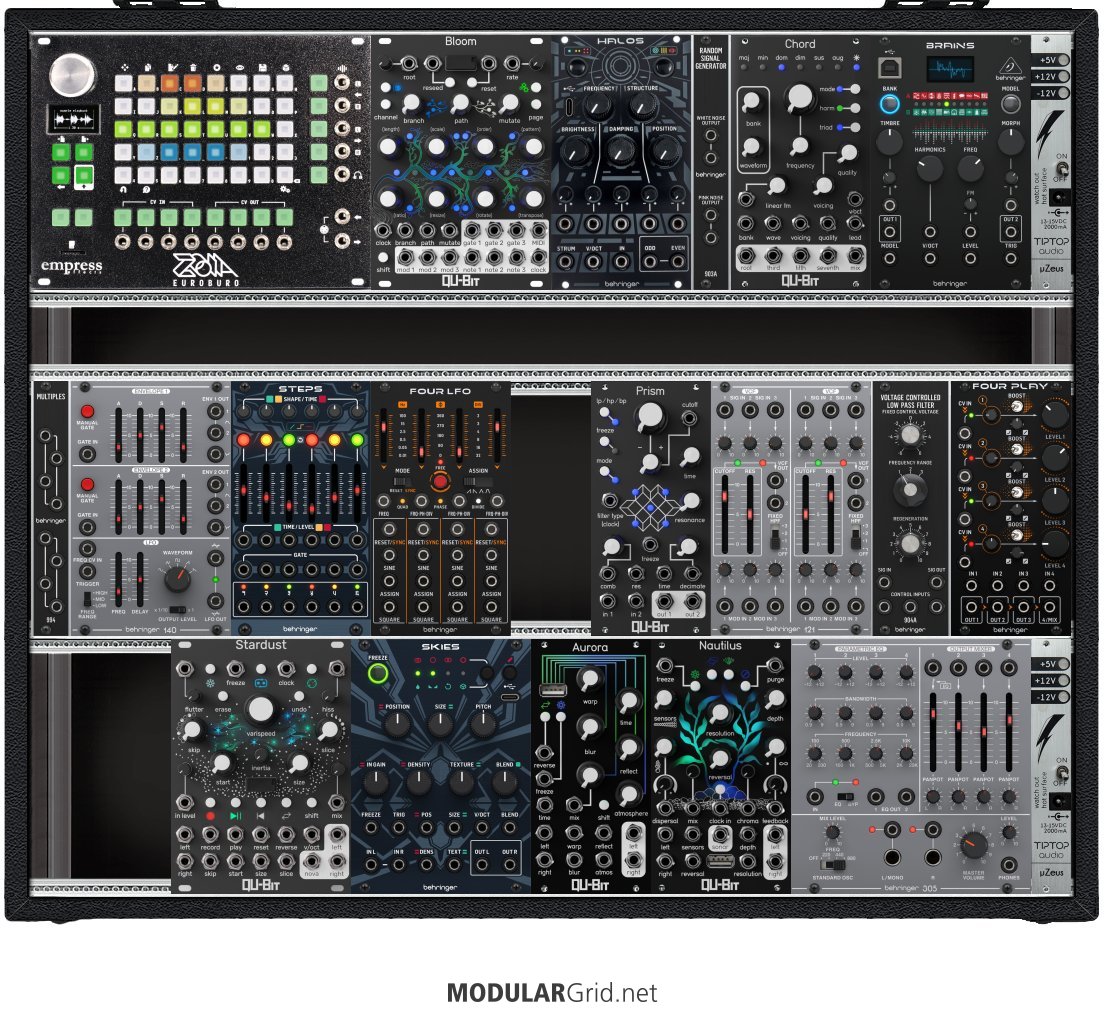Click the USB port icon on the Brains module
This screenshot has width=1106, height=1014.
[x=889, y=68]
